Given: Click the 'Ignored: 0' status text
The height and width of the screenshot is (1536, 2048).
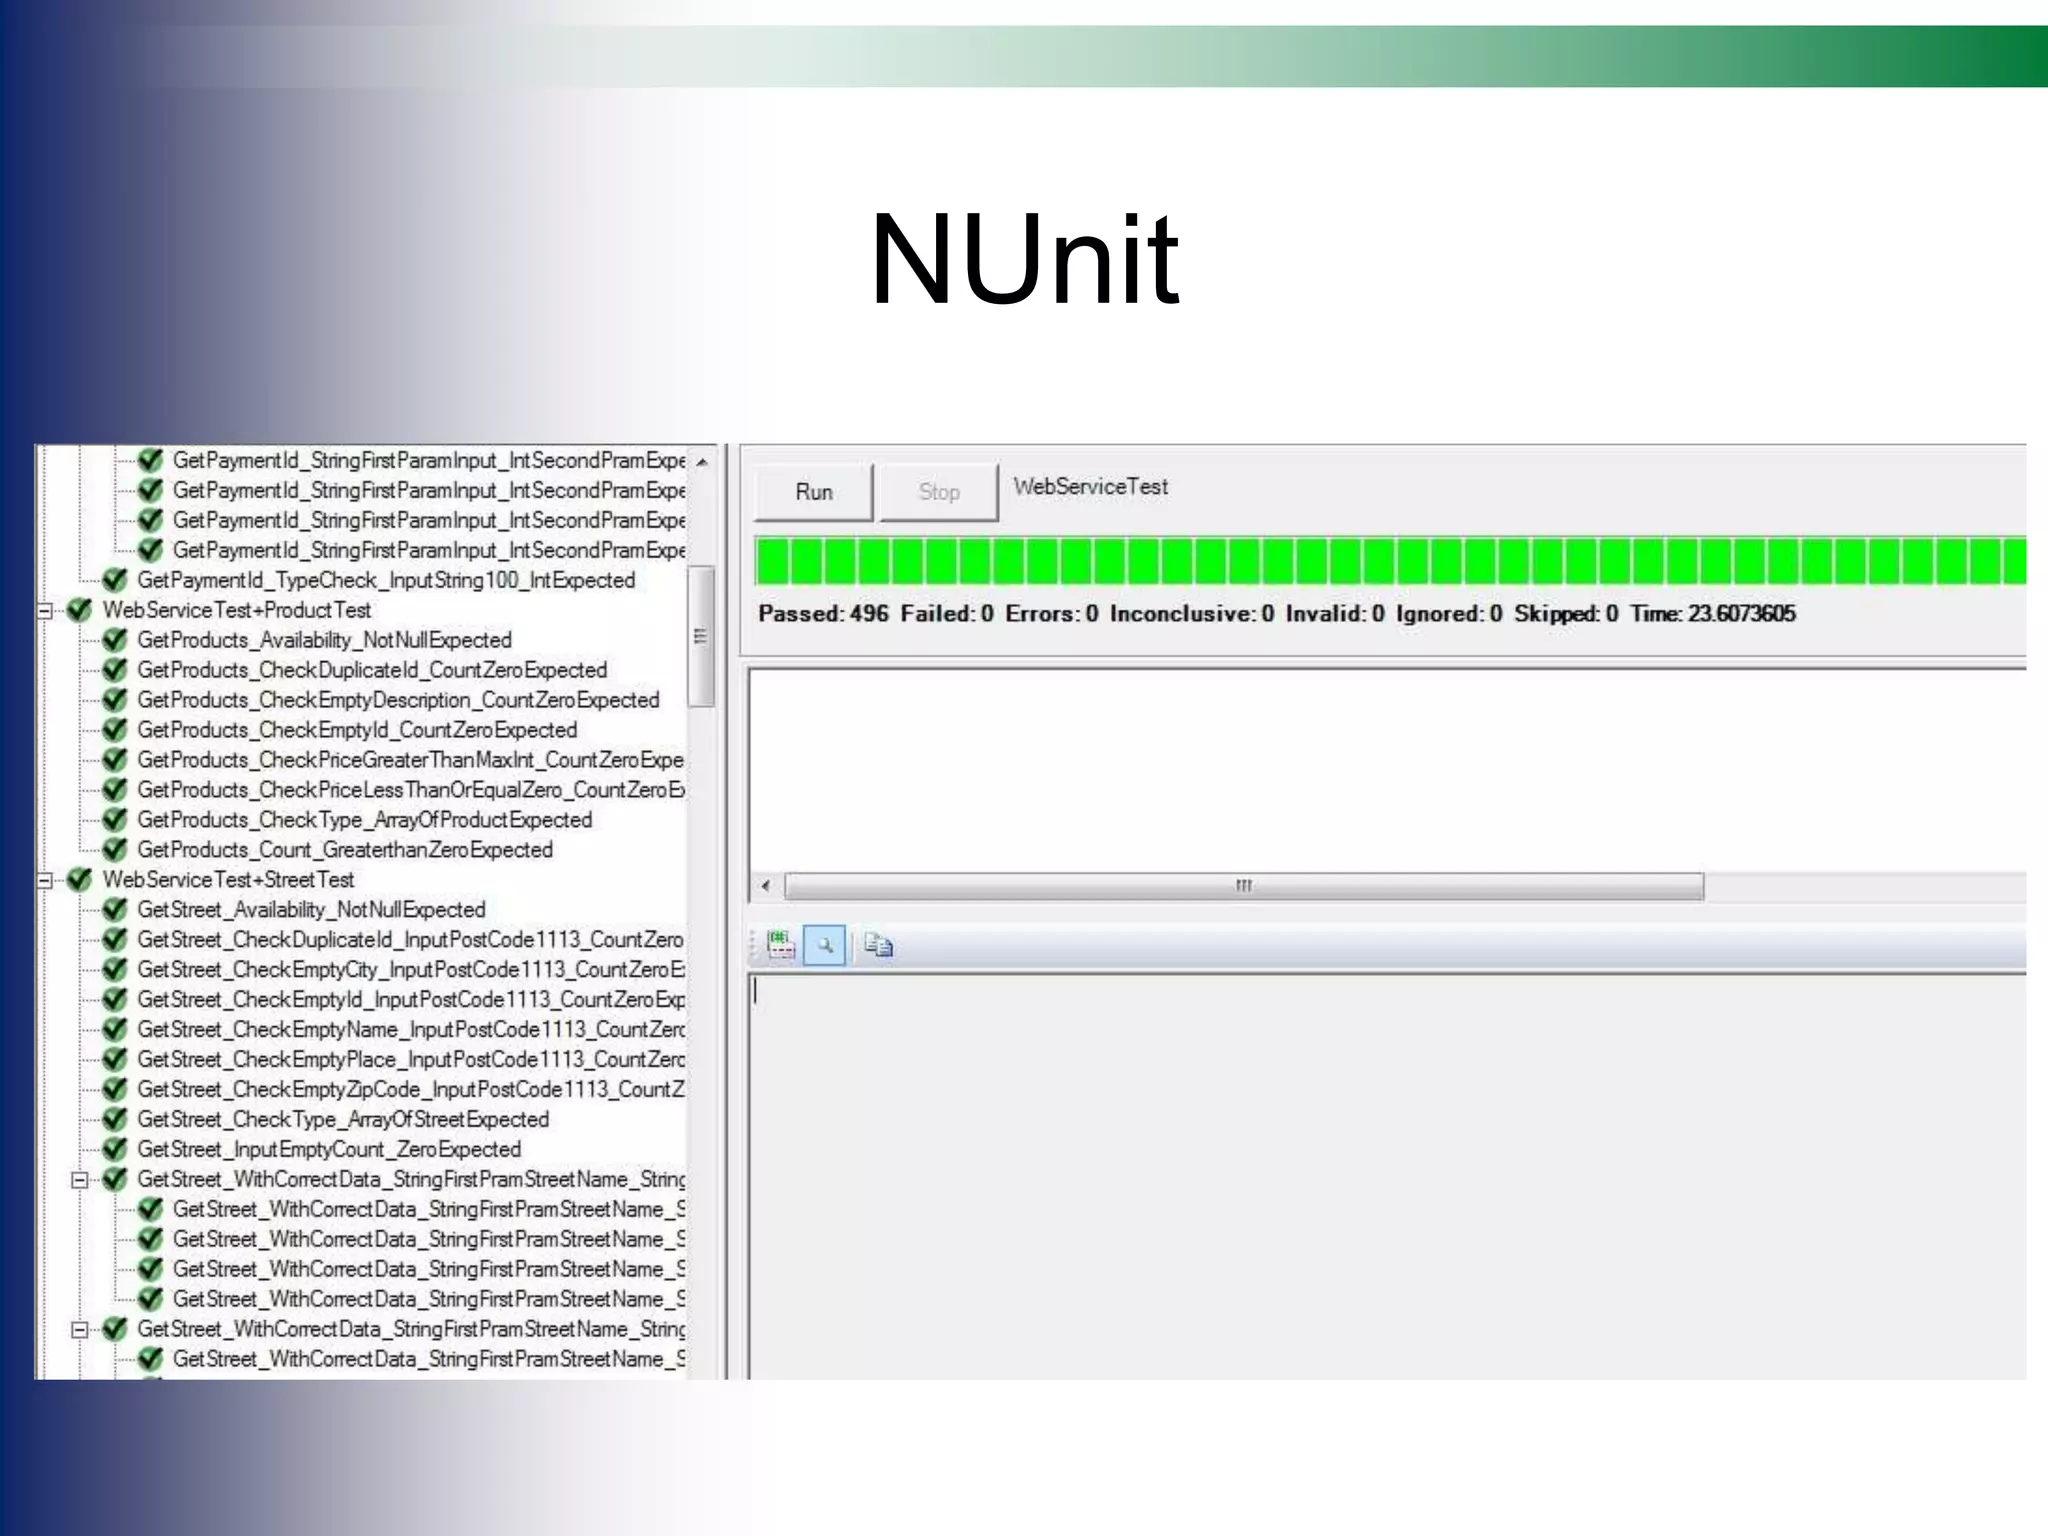Looking at the screenshot, I should tap(1449, 614).
